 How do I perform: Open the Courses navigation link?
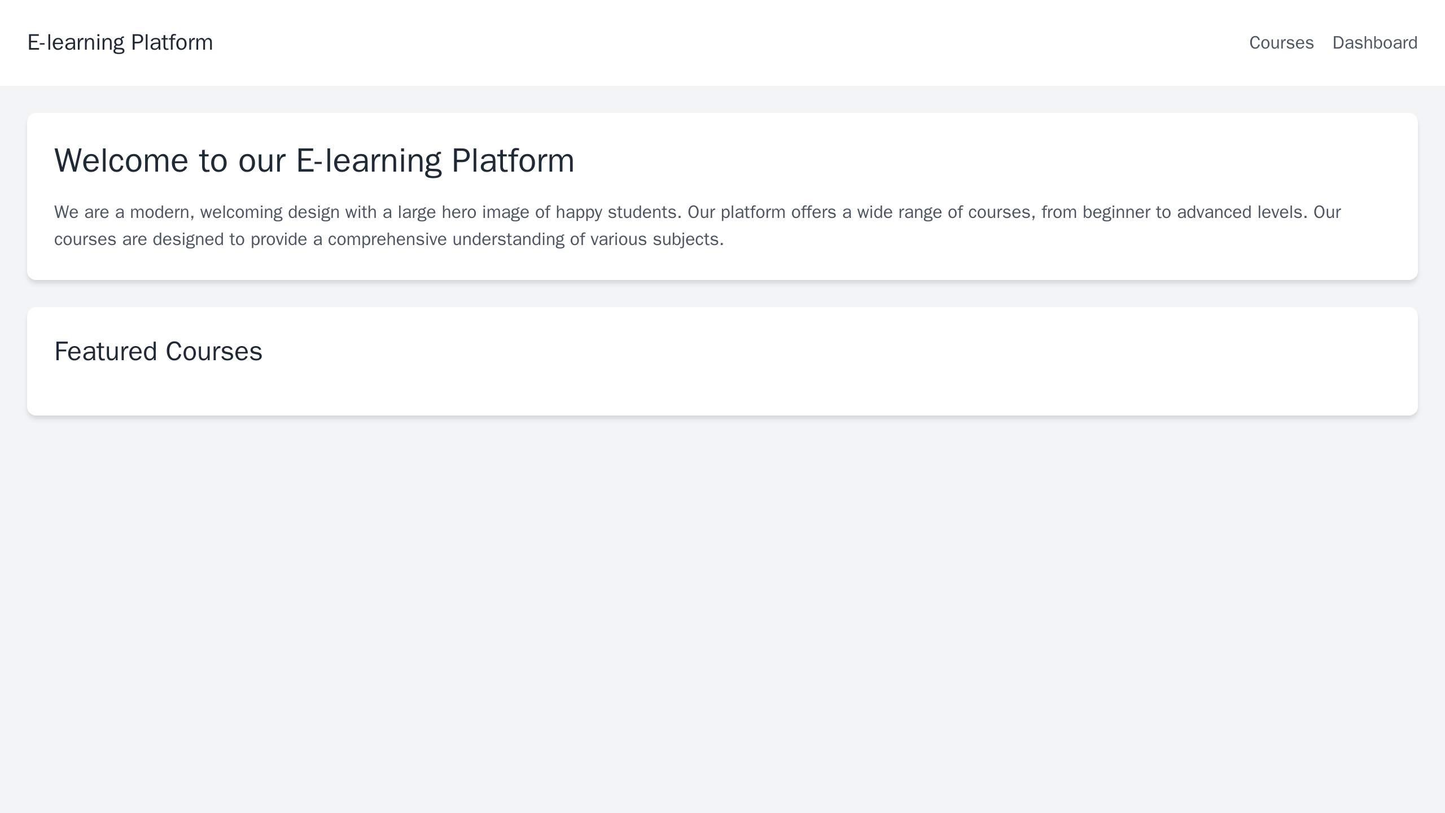[1280, 43]
